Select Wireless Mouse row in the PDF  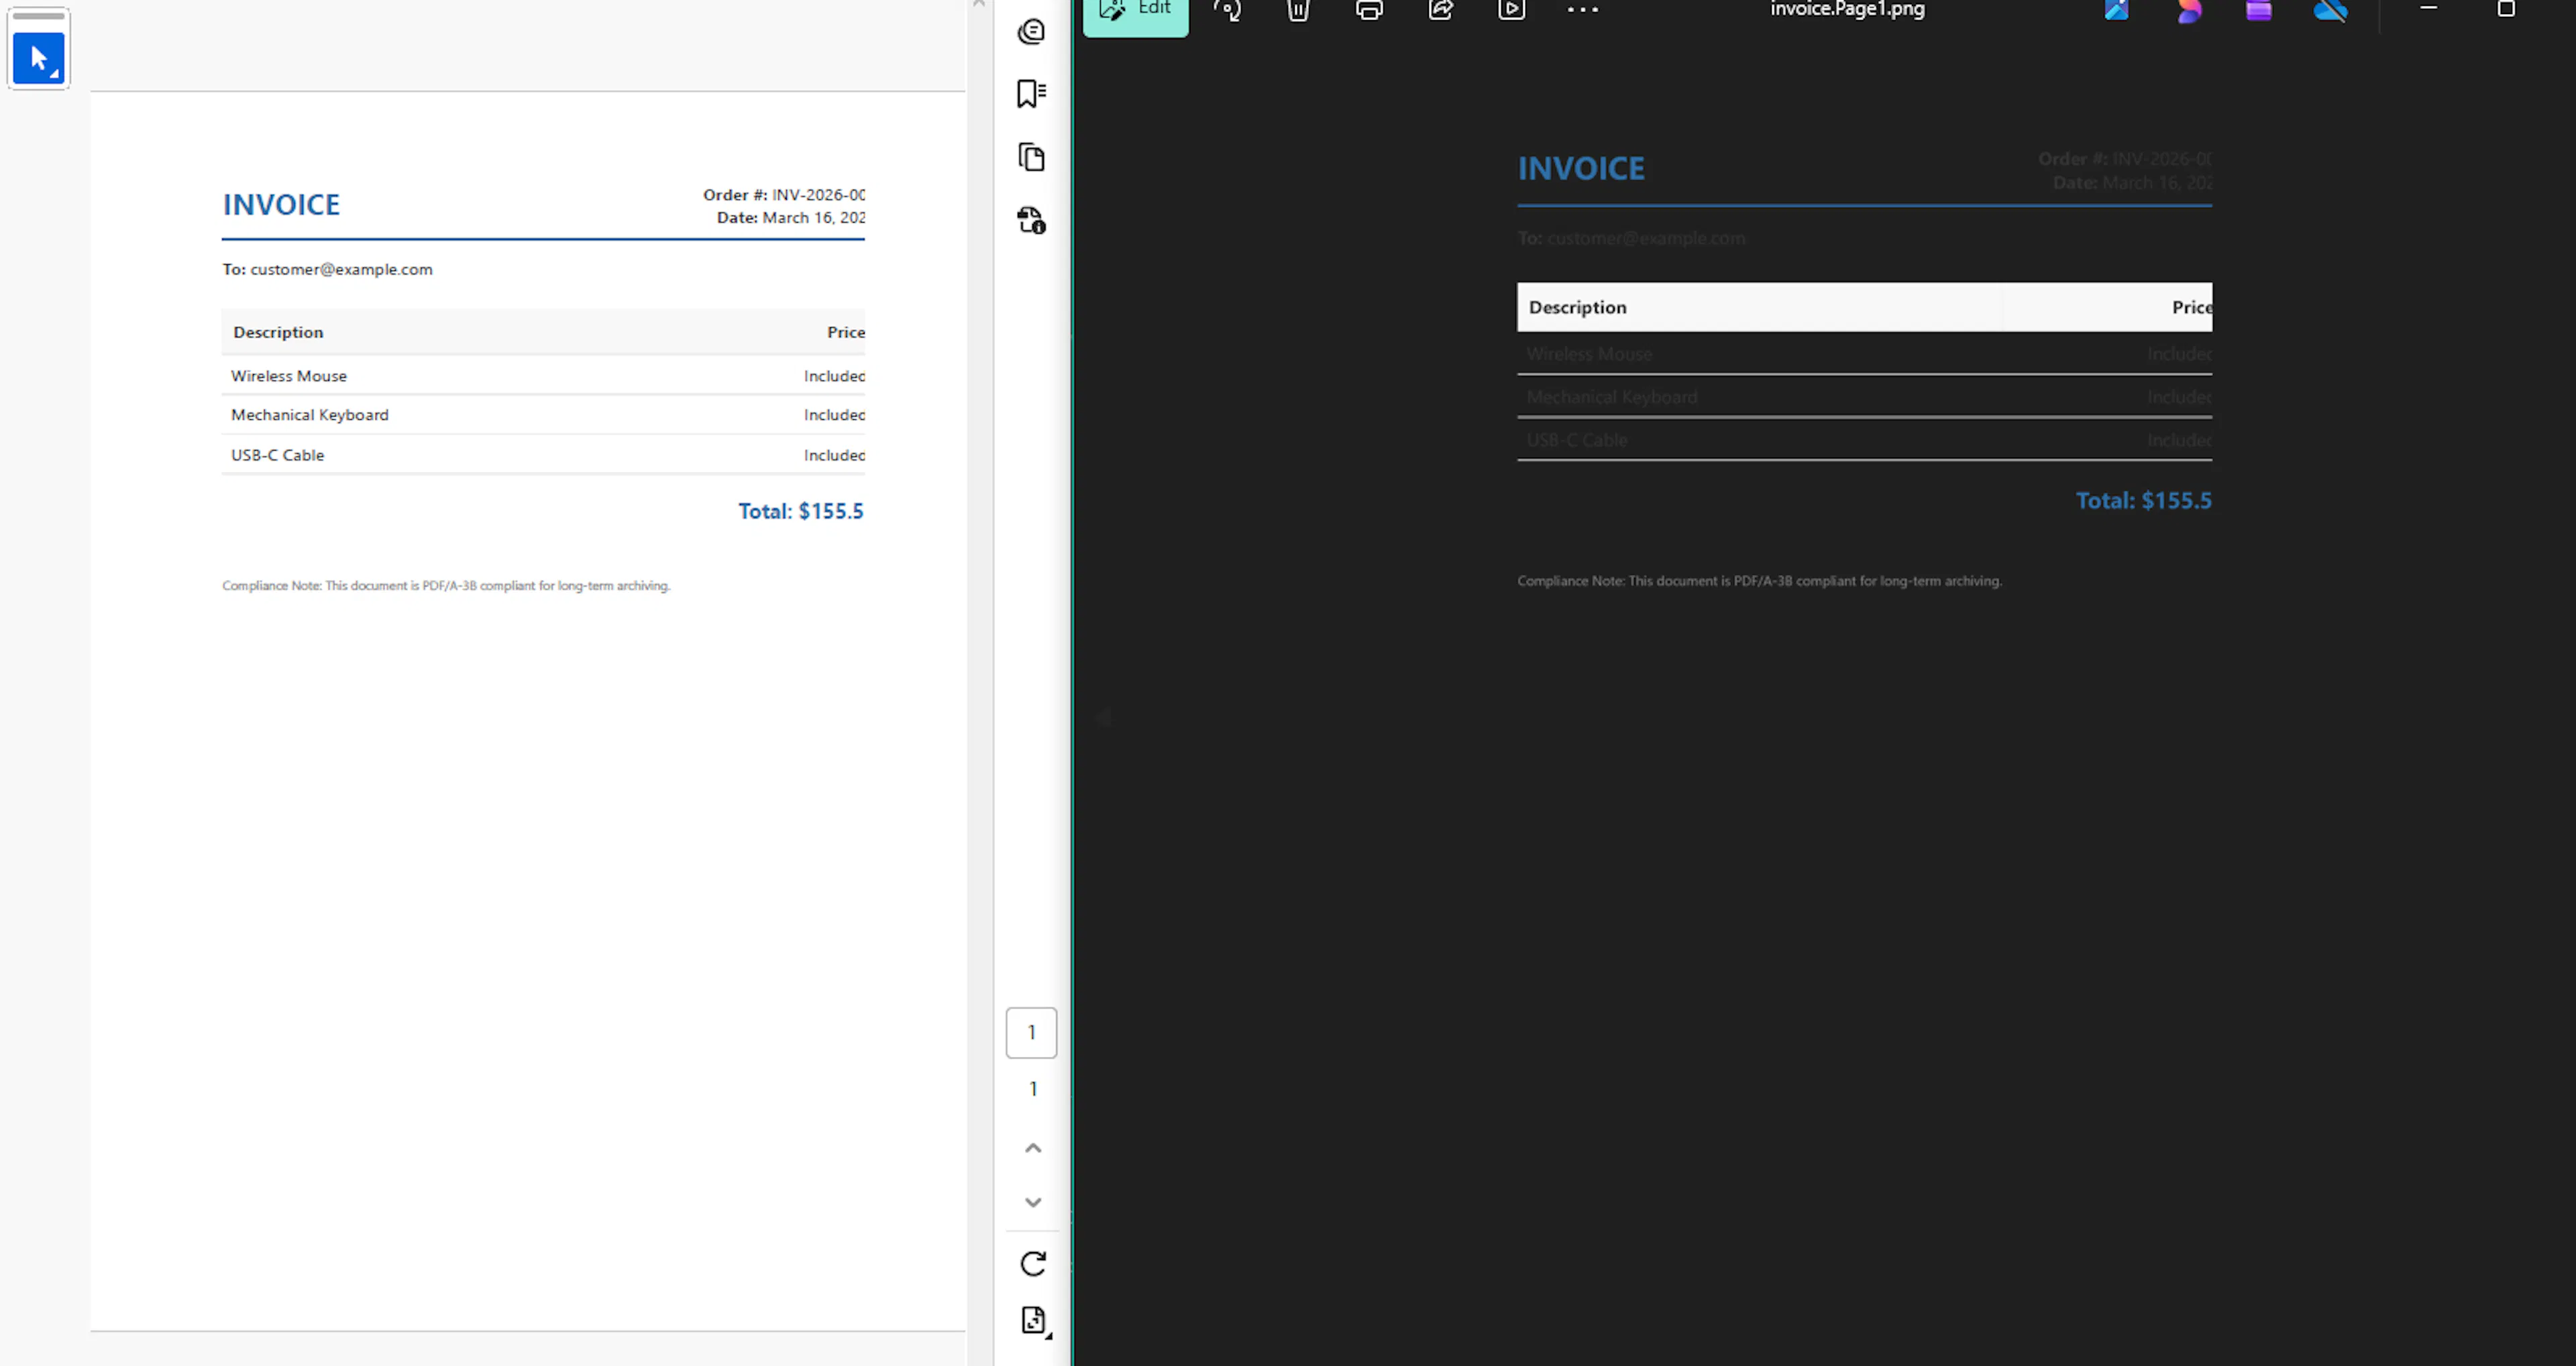point(543,376)
